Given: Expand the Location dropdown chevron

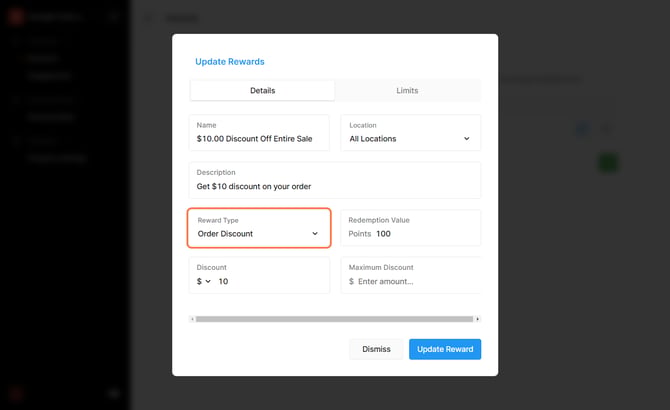Looking at the screenshot, I should (x=467, y=139).
